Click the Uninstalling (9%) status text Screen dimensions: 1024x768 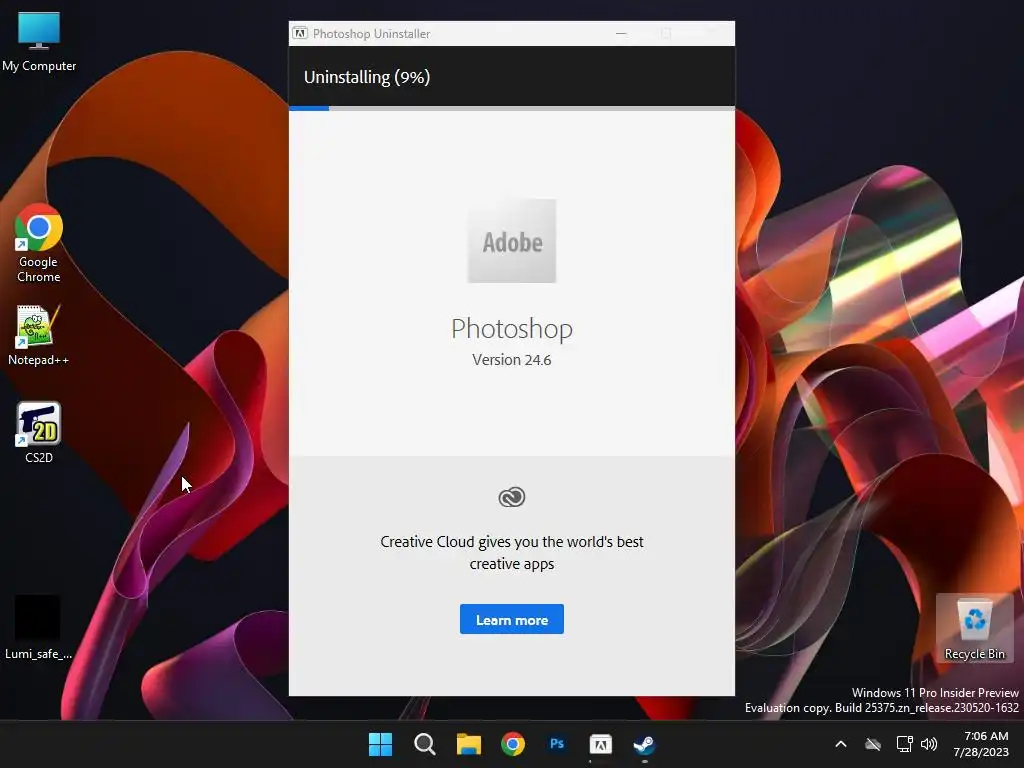[367, 77]
